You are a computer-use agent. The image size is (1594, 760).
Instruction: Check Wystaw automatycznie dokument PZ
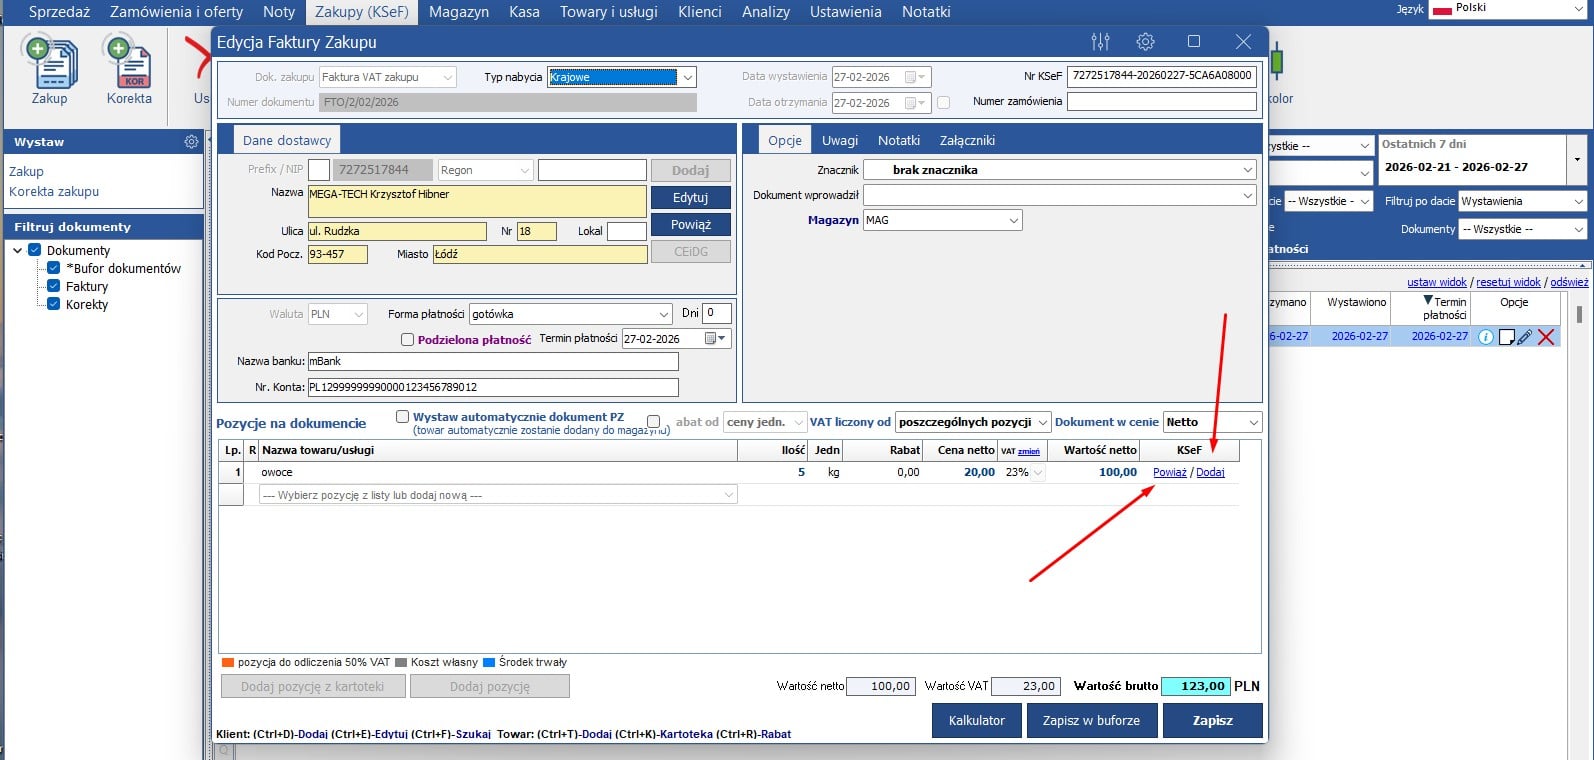(402, 417)
